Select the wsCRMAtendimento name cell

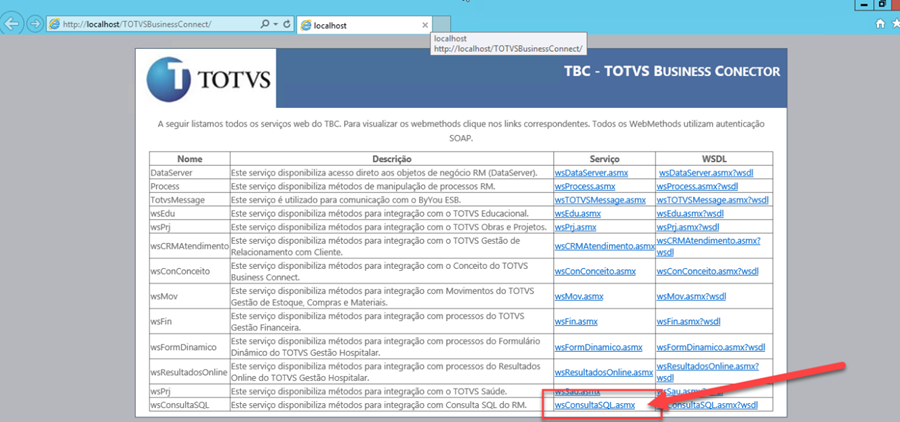(189, 246)
